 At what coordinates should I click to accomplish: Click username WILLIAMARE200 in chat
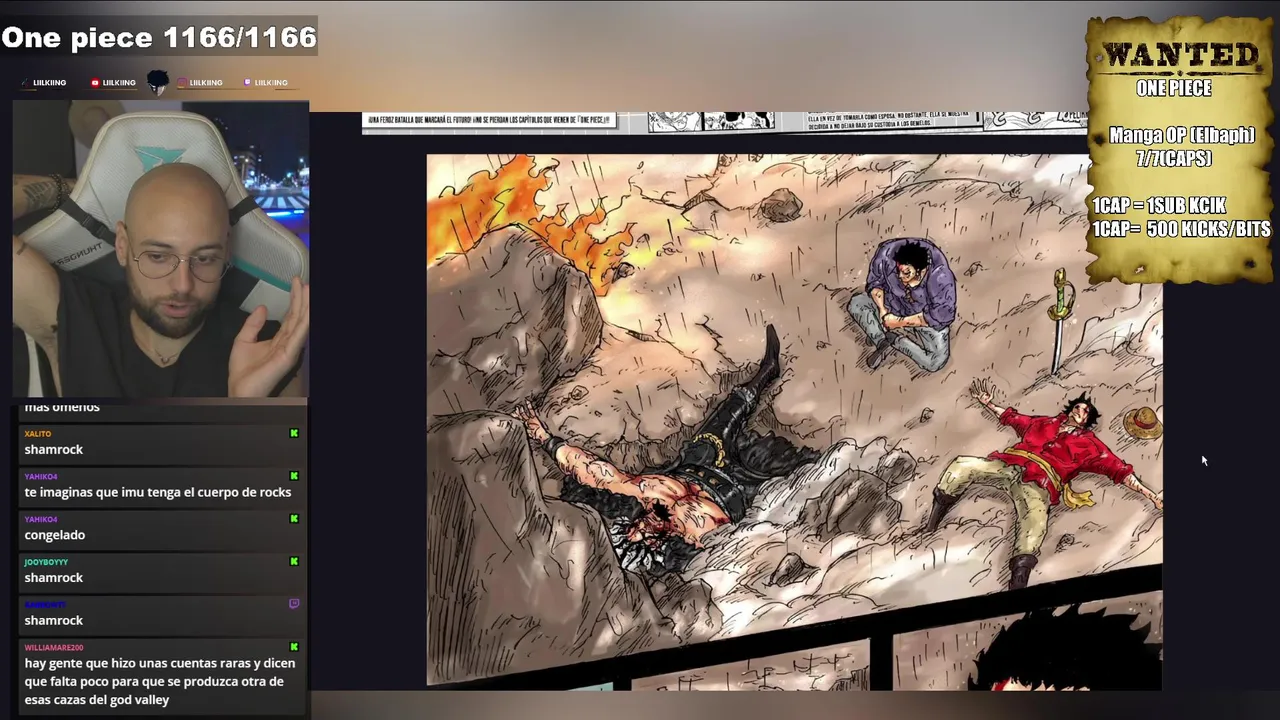54,648
